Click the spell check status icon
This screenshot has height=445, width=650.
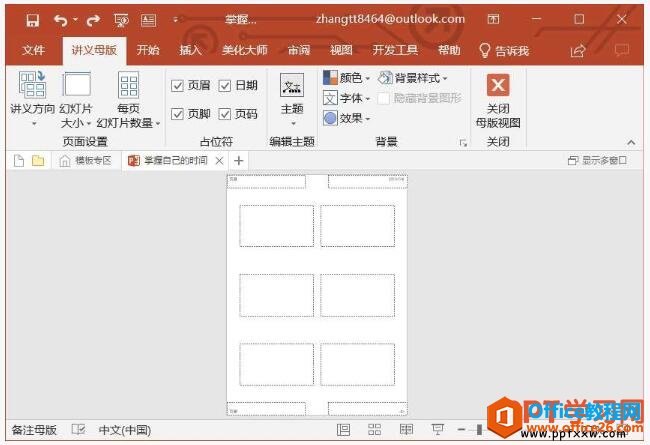coord(78,430)
